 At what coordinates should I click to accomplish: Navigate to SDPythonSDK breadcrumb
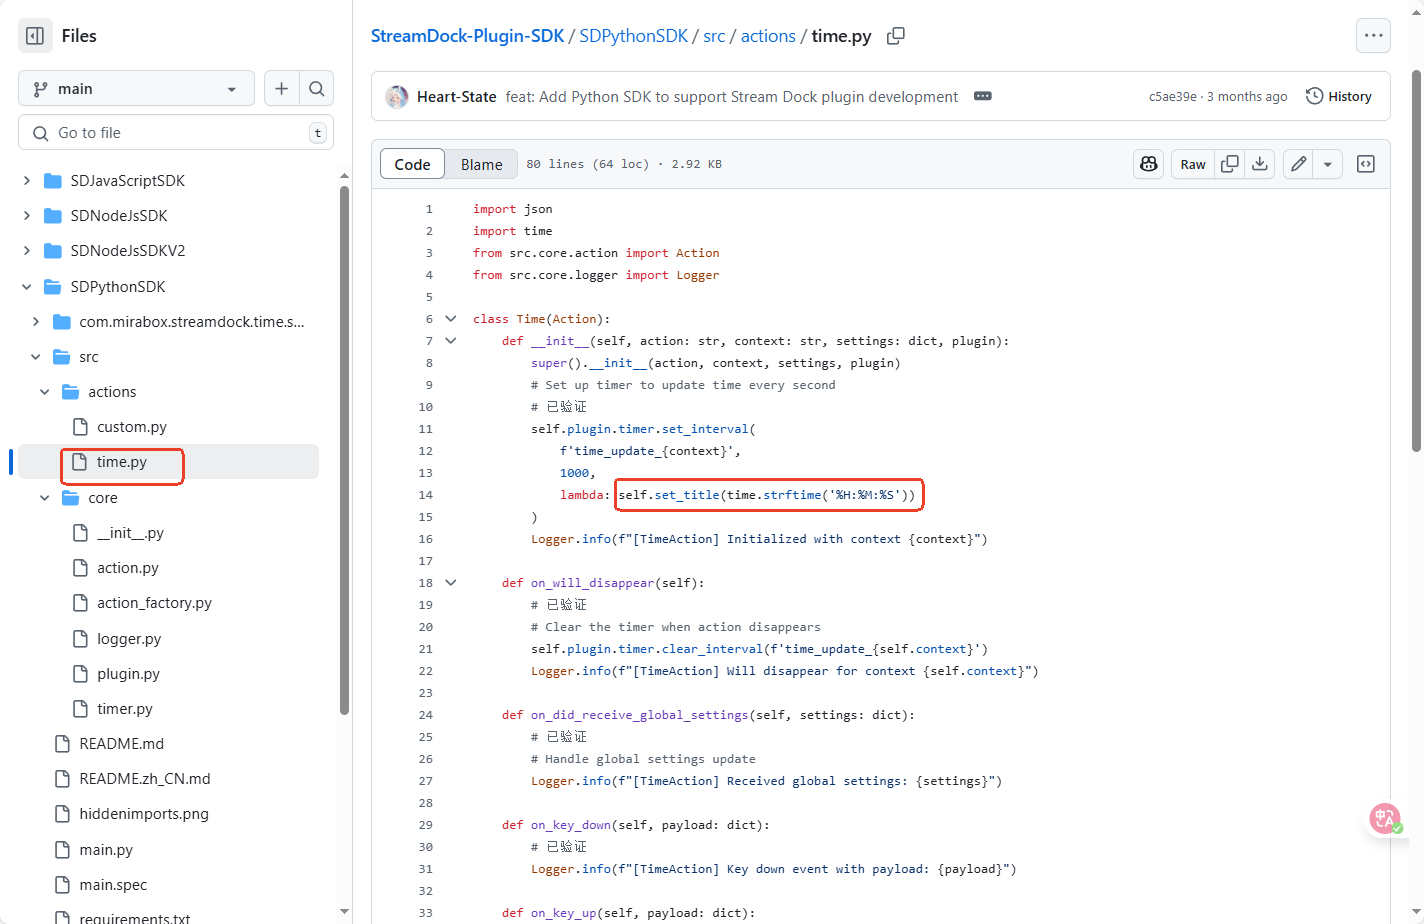click(634, 36)
